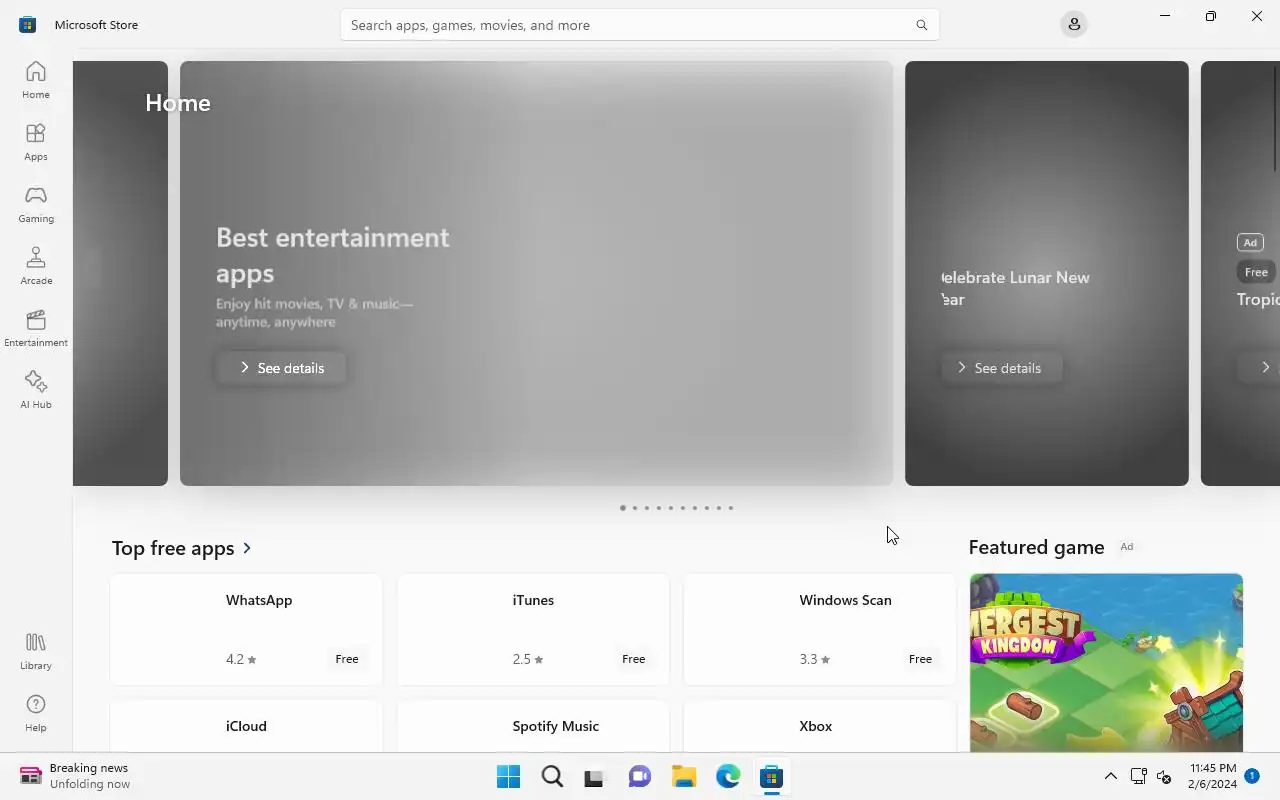Viewport: 1280px width, 800px height.
Task: Click Microsoft Store taskbar icon
Action: (771, 777)
